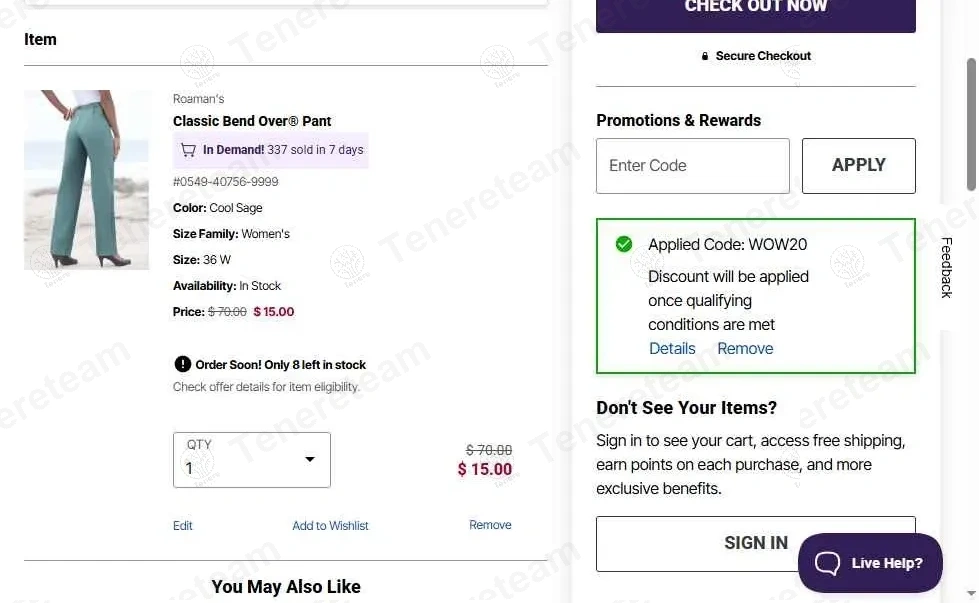Viewport: 979px width, 603px height.
Task: Open the QTY quantity dropdown
Action: 252,460
